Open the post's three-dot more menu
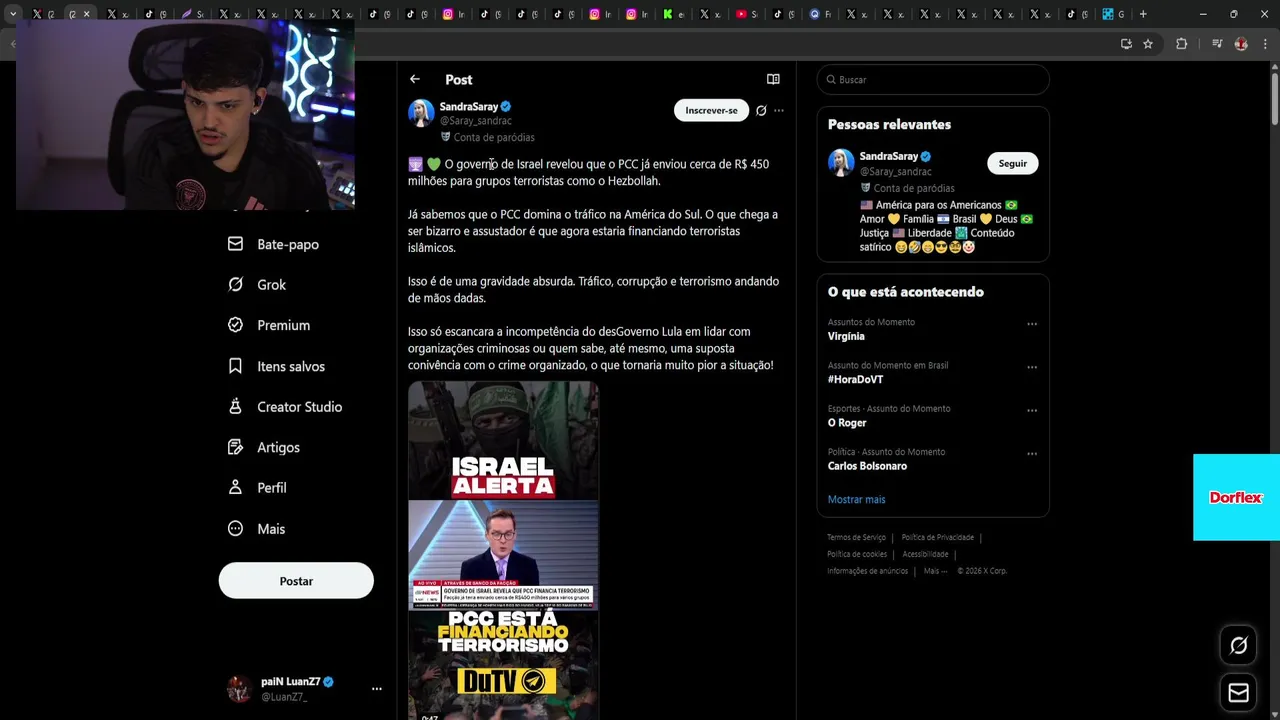 (779, 110)
